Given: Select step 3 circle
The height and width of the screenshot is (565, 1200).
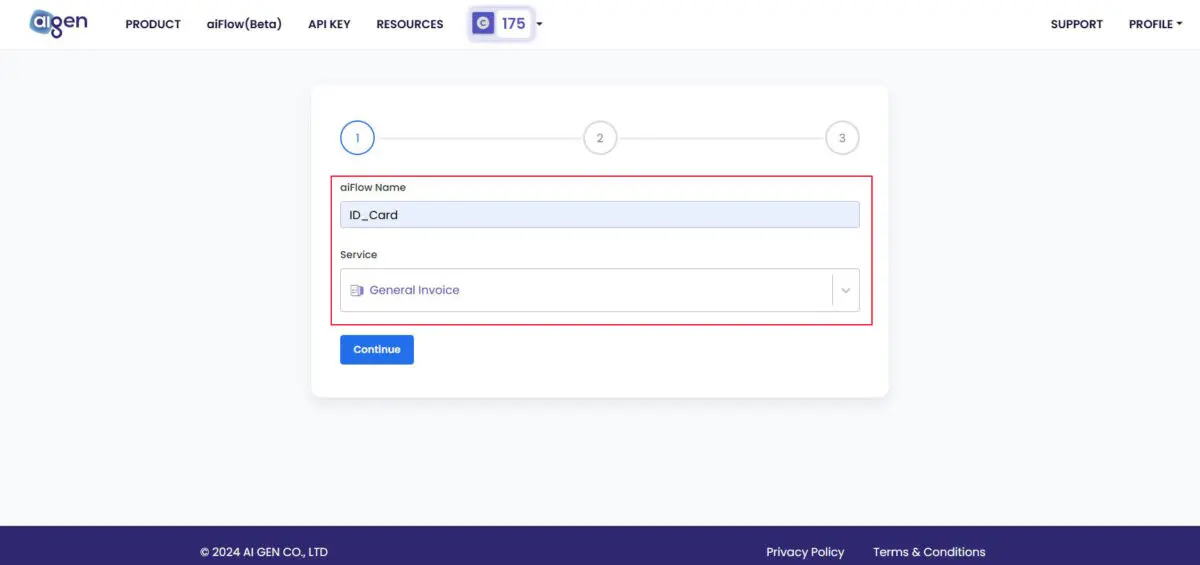Looking at the screenshot, I should [842, 138].
